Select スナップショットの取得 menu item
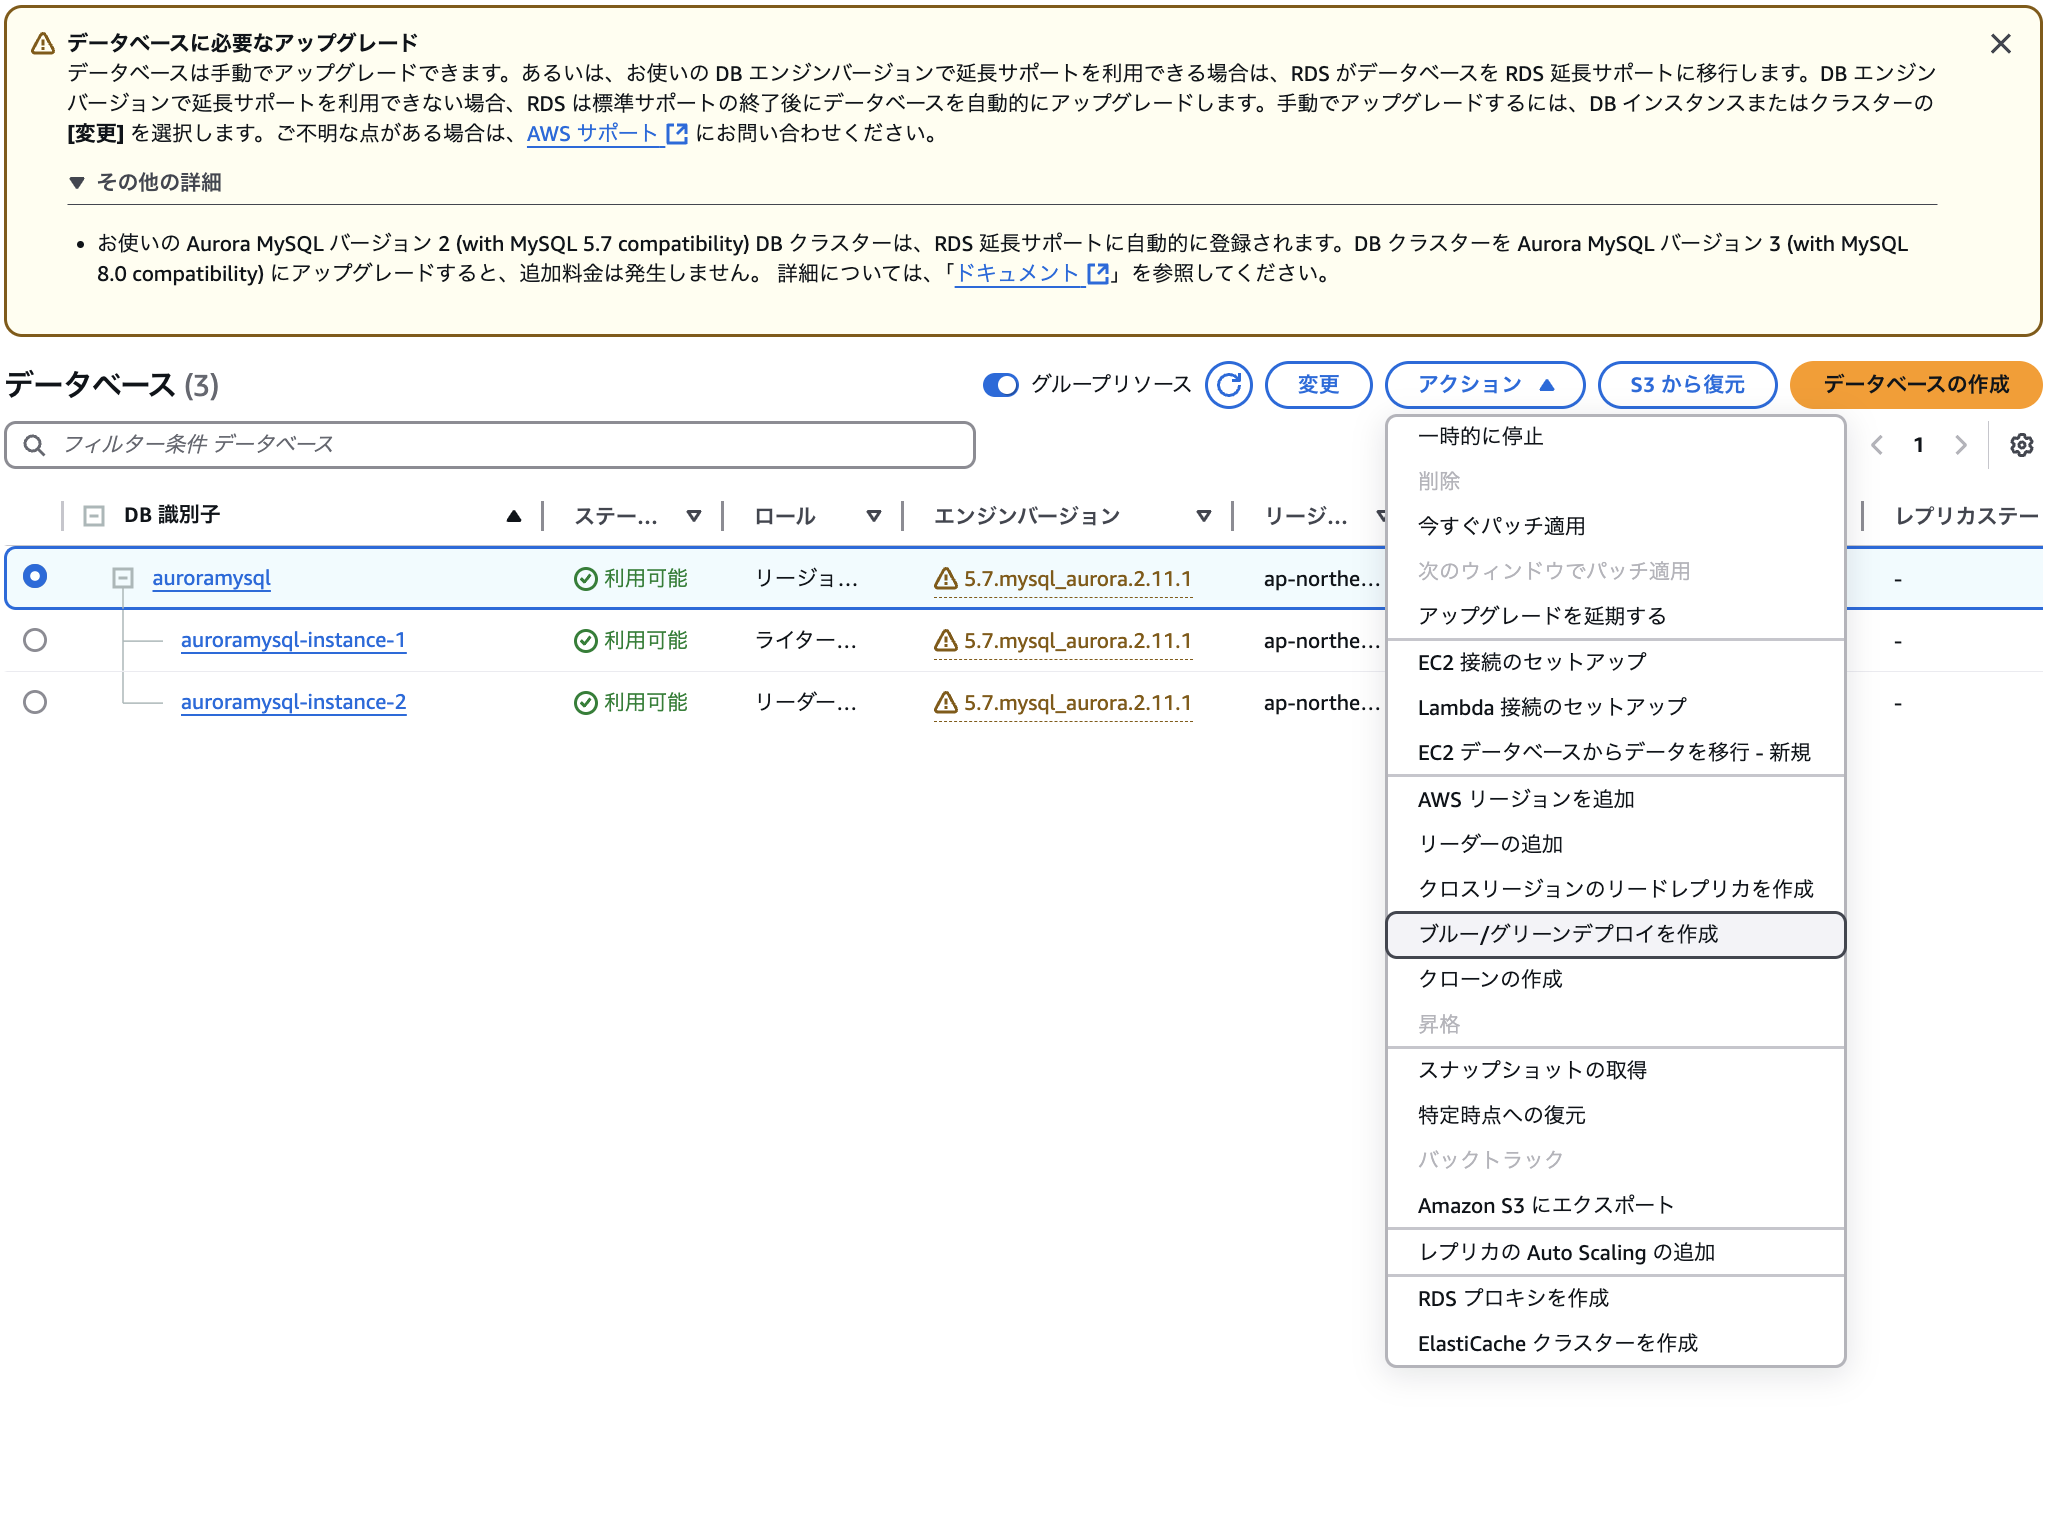 tap(1532, 1070)
